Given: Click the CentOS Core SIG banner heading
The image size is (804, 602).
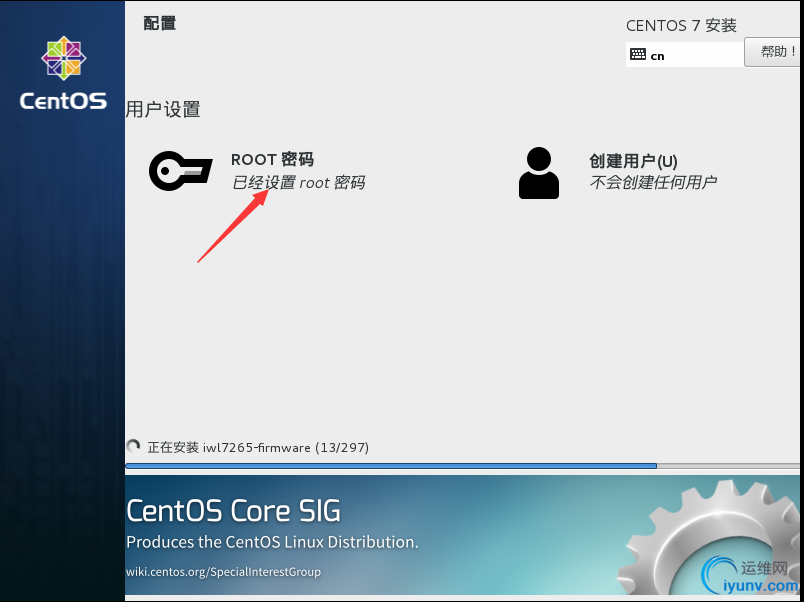Looking at the screenshot, I should click(233, 511).
